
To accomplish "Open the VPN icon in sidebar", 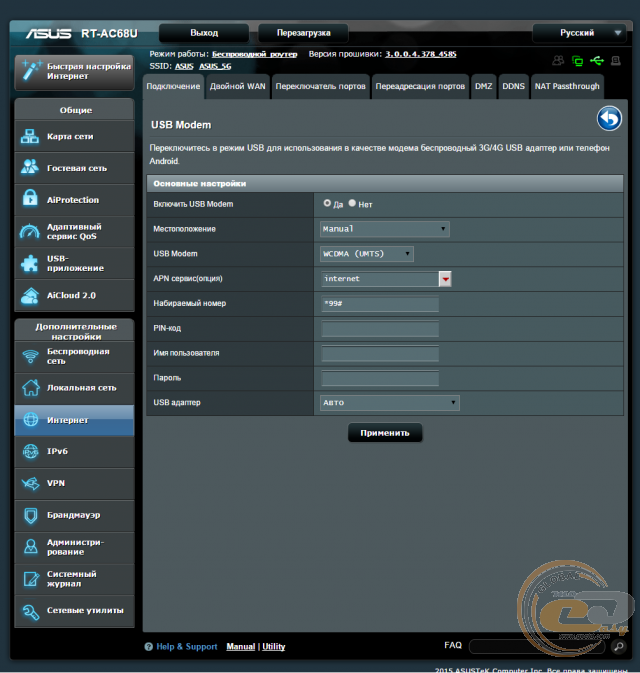I will 30,483.
